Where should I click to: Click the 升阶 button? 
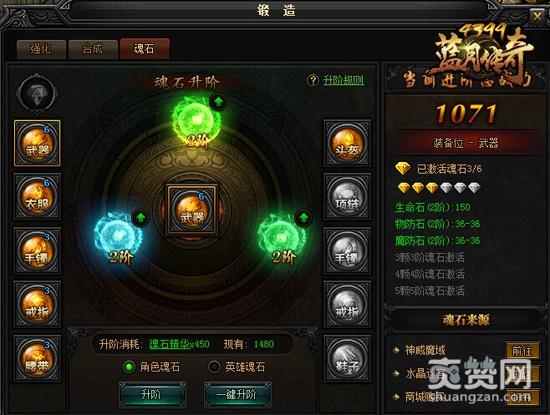(x=151, y=394)
